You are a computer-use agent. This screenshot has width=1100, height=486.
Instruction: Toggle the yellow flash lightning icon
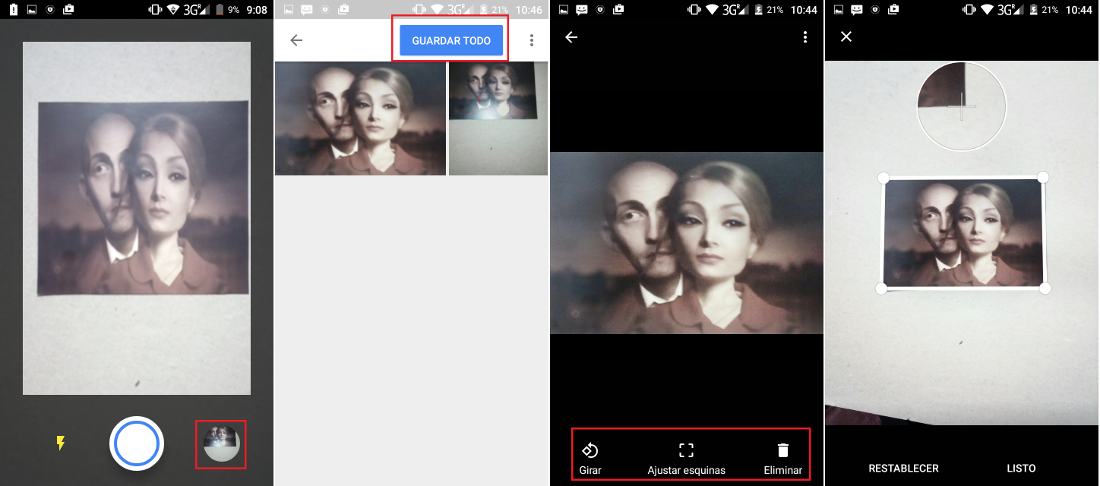(60, 443)
